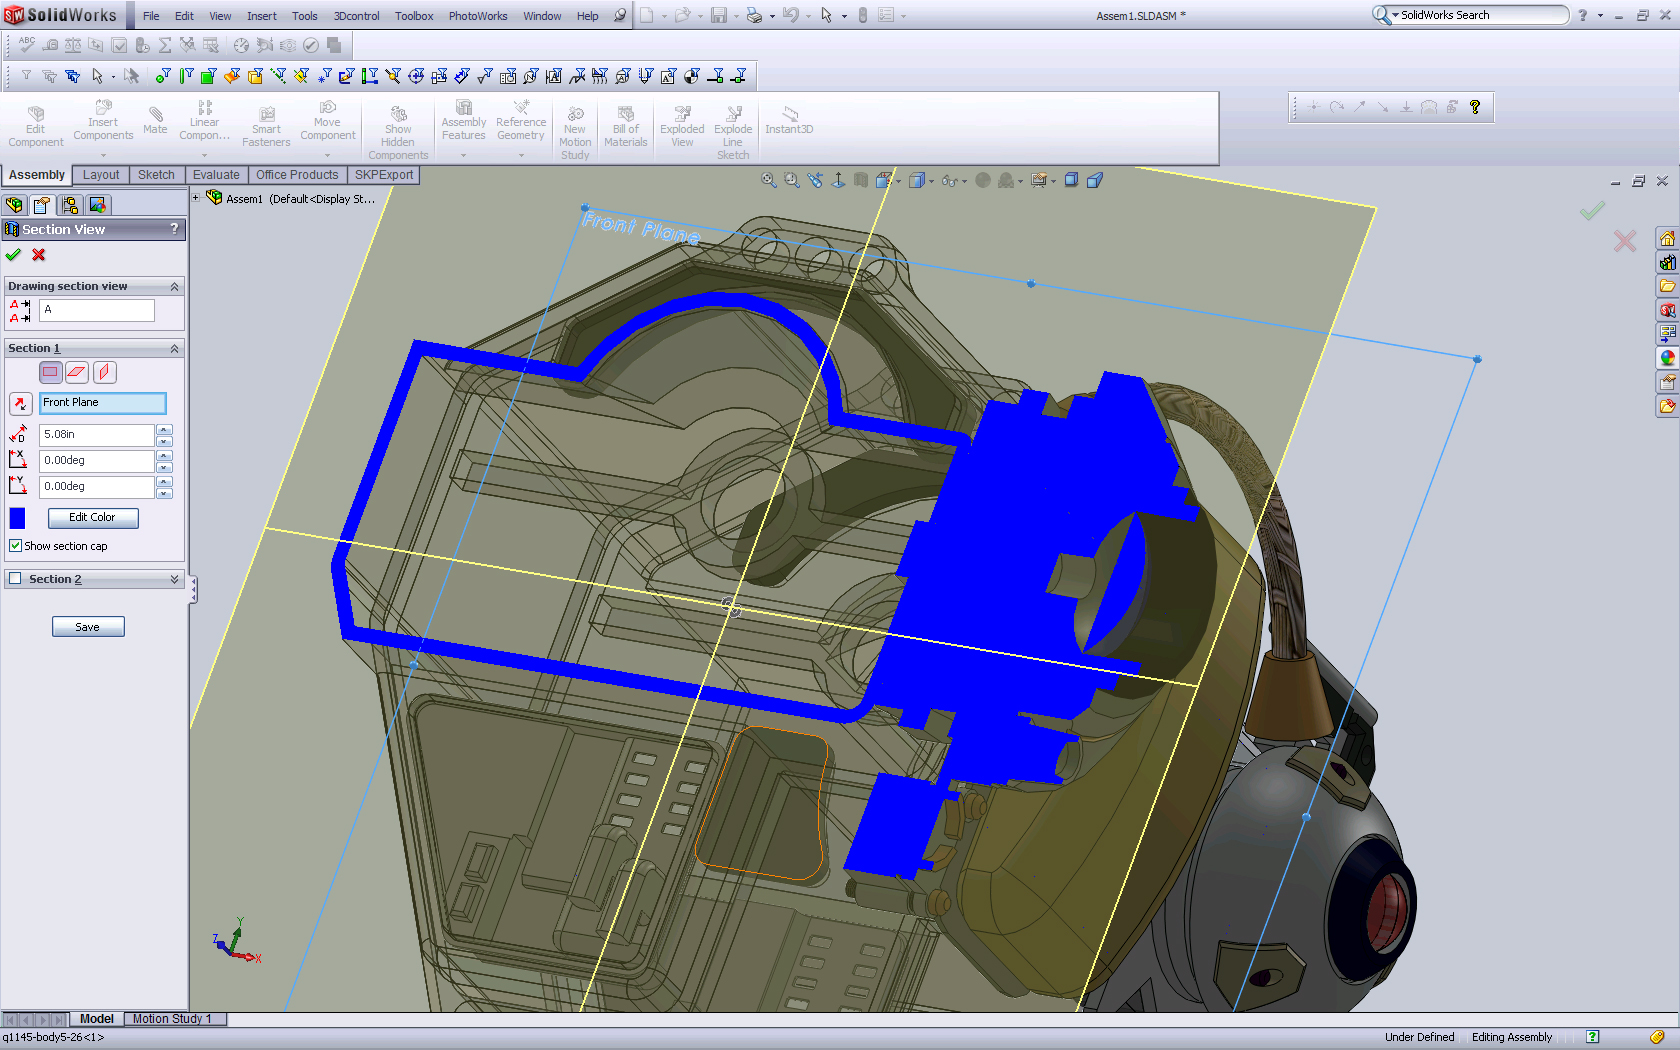Open FeatureManager design tree tab icon

[15, 205]
